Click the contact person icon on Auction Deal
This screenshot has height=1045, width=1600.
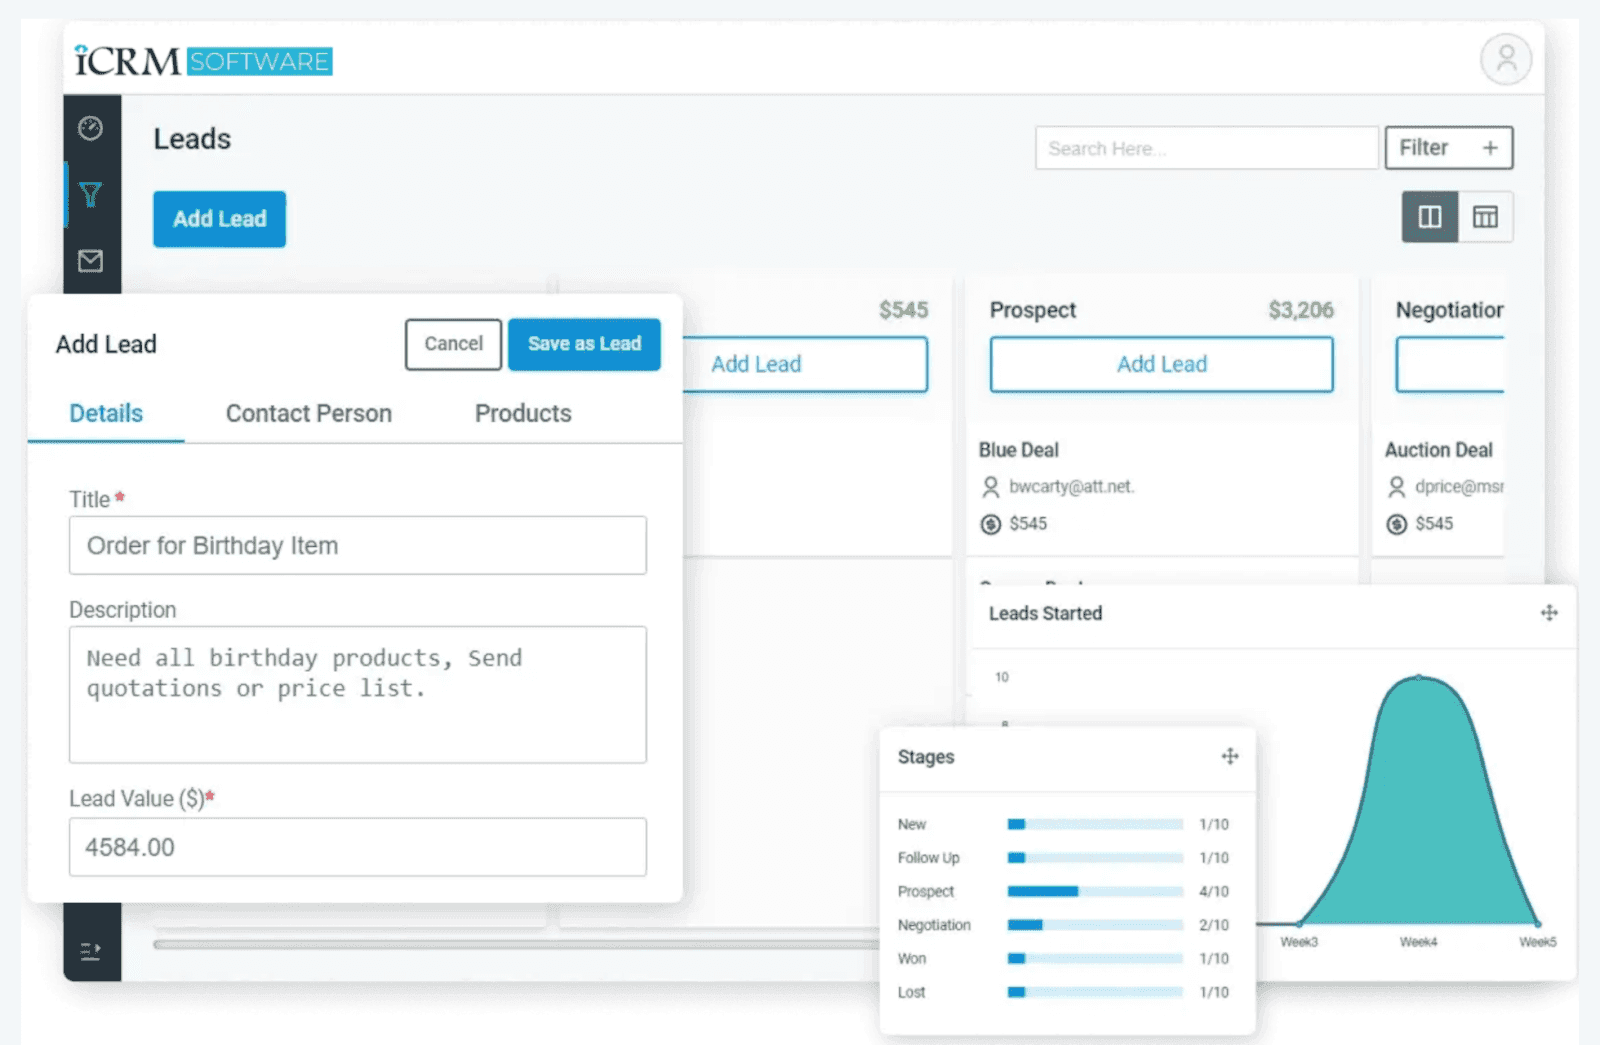pyautogui.click(x=1397, y=487)
